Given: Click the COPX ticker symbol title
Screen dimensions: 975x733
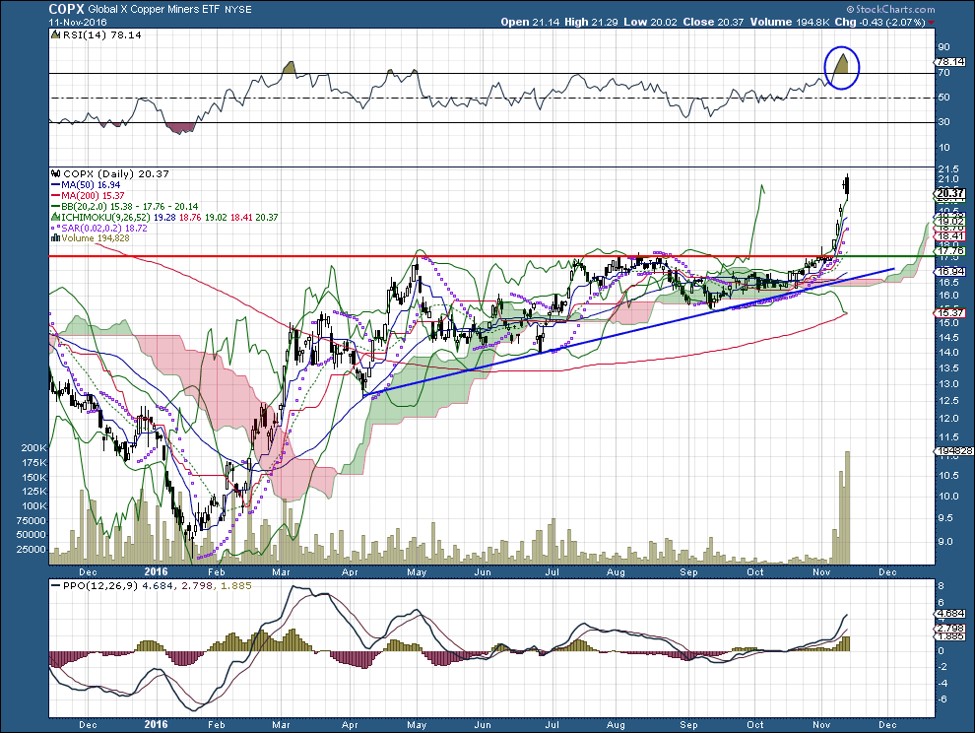Looking at the screenshot, I should (67, 9).
